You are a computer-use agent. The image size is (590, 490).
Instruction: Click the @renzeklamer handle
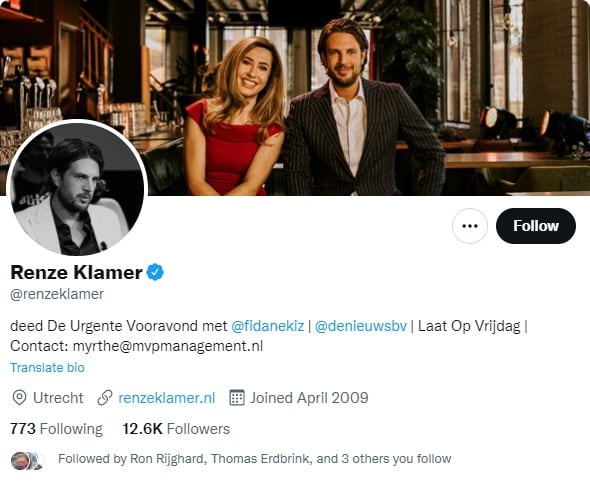coord(57,294)
